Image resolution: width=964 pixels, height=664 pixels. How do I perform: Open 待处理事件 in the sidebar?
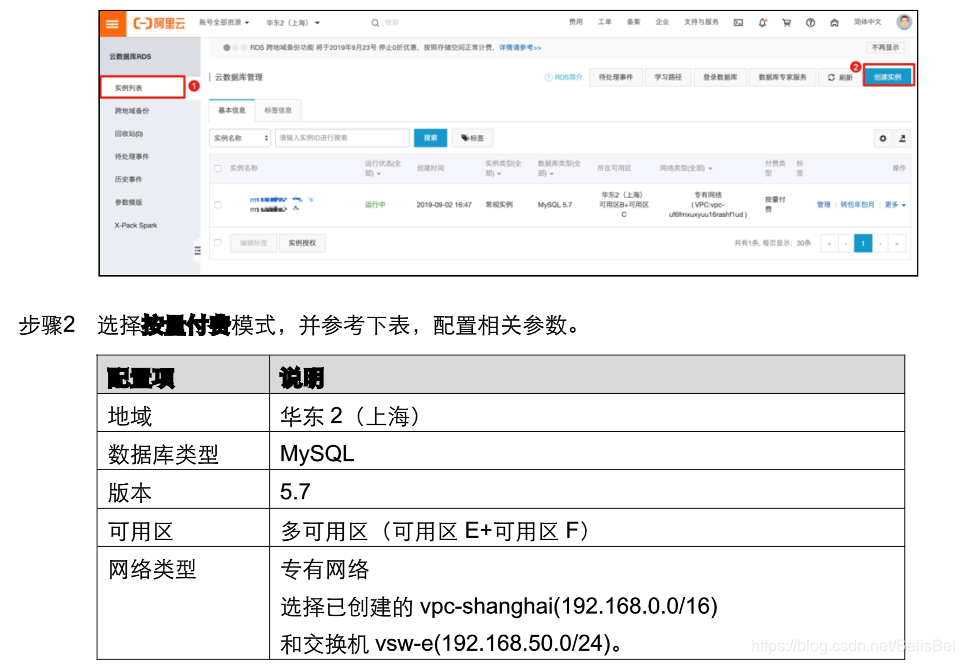(132, 157)
